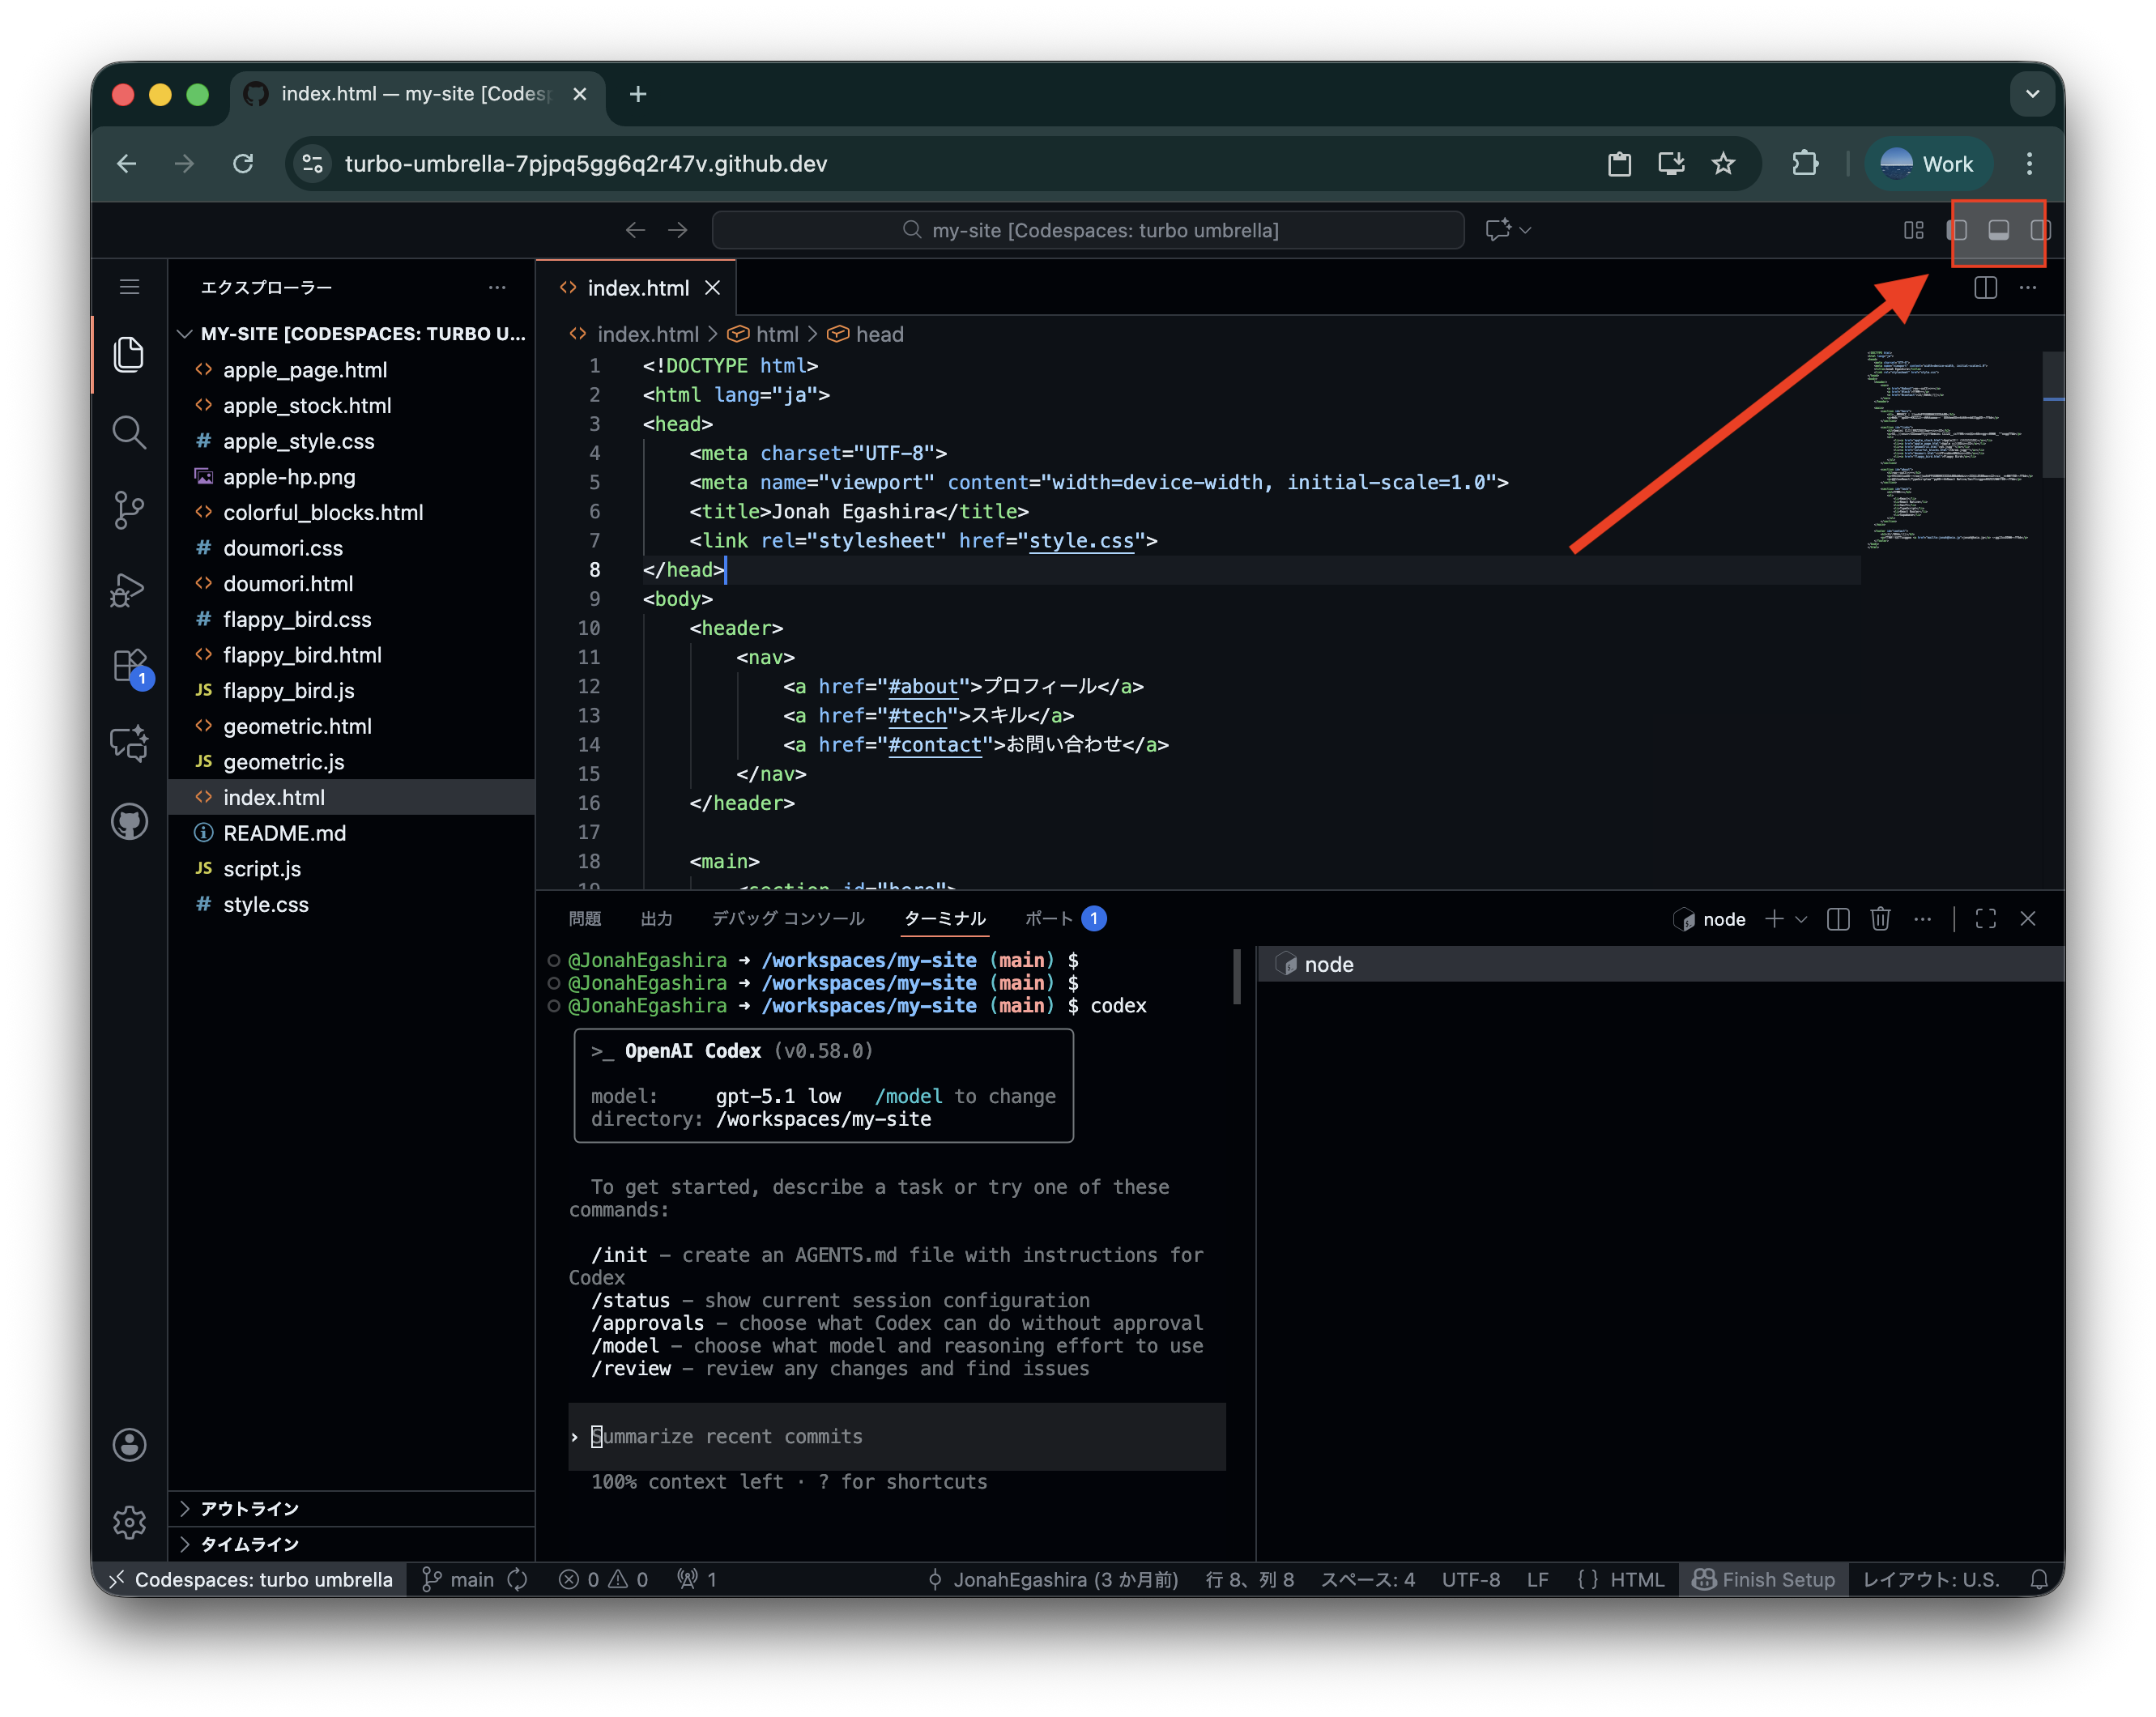Open Extensions view with badge

click(x=129, y=666)
